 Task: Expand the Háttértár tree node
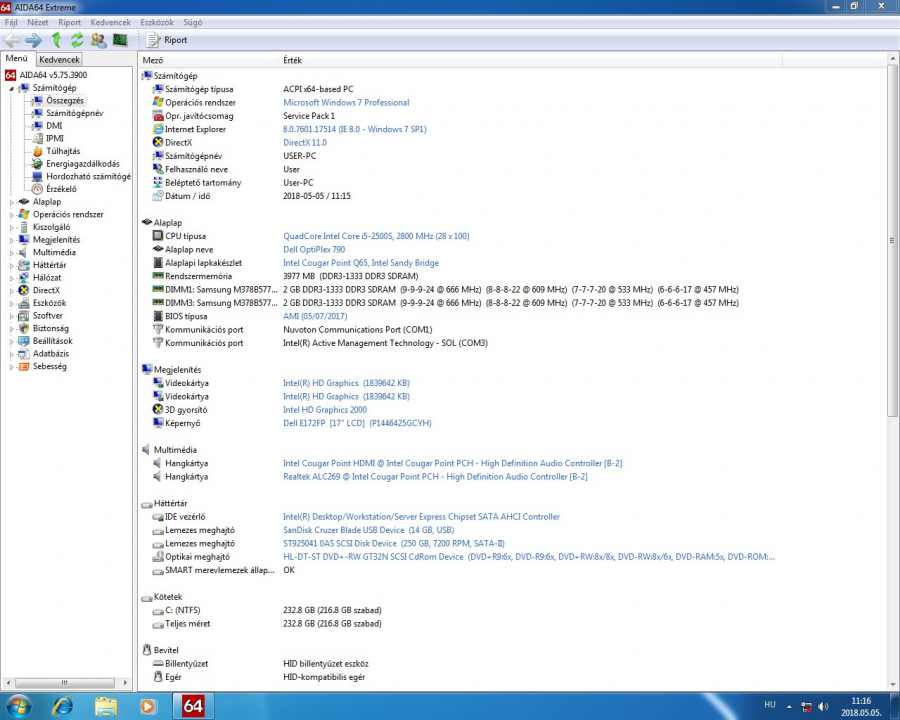click(11, 265)
